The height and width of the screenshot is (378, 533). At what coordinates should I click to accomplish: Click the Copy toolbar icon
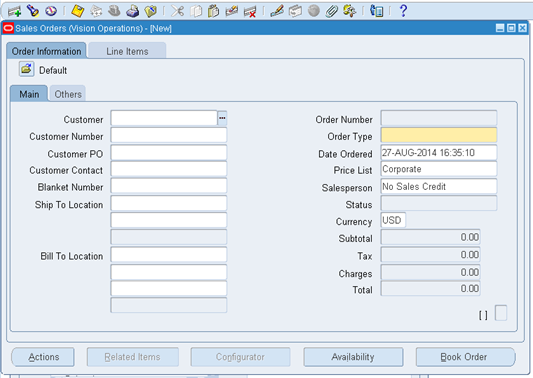[196, 11]
